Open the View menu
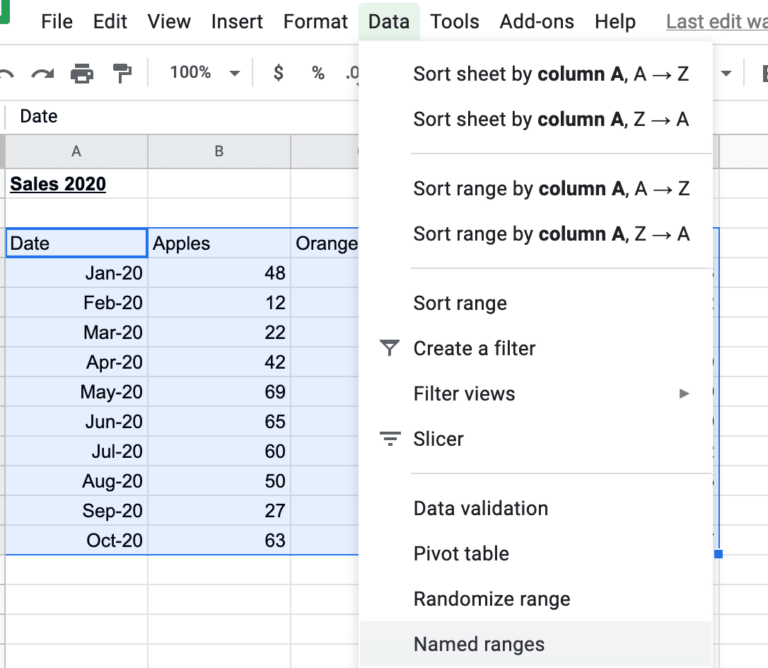The image size is (768, 668). [x=169, y=22]
